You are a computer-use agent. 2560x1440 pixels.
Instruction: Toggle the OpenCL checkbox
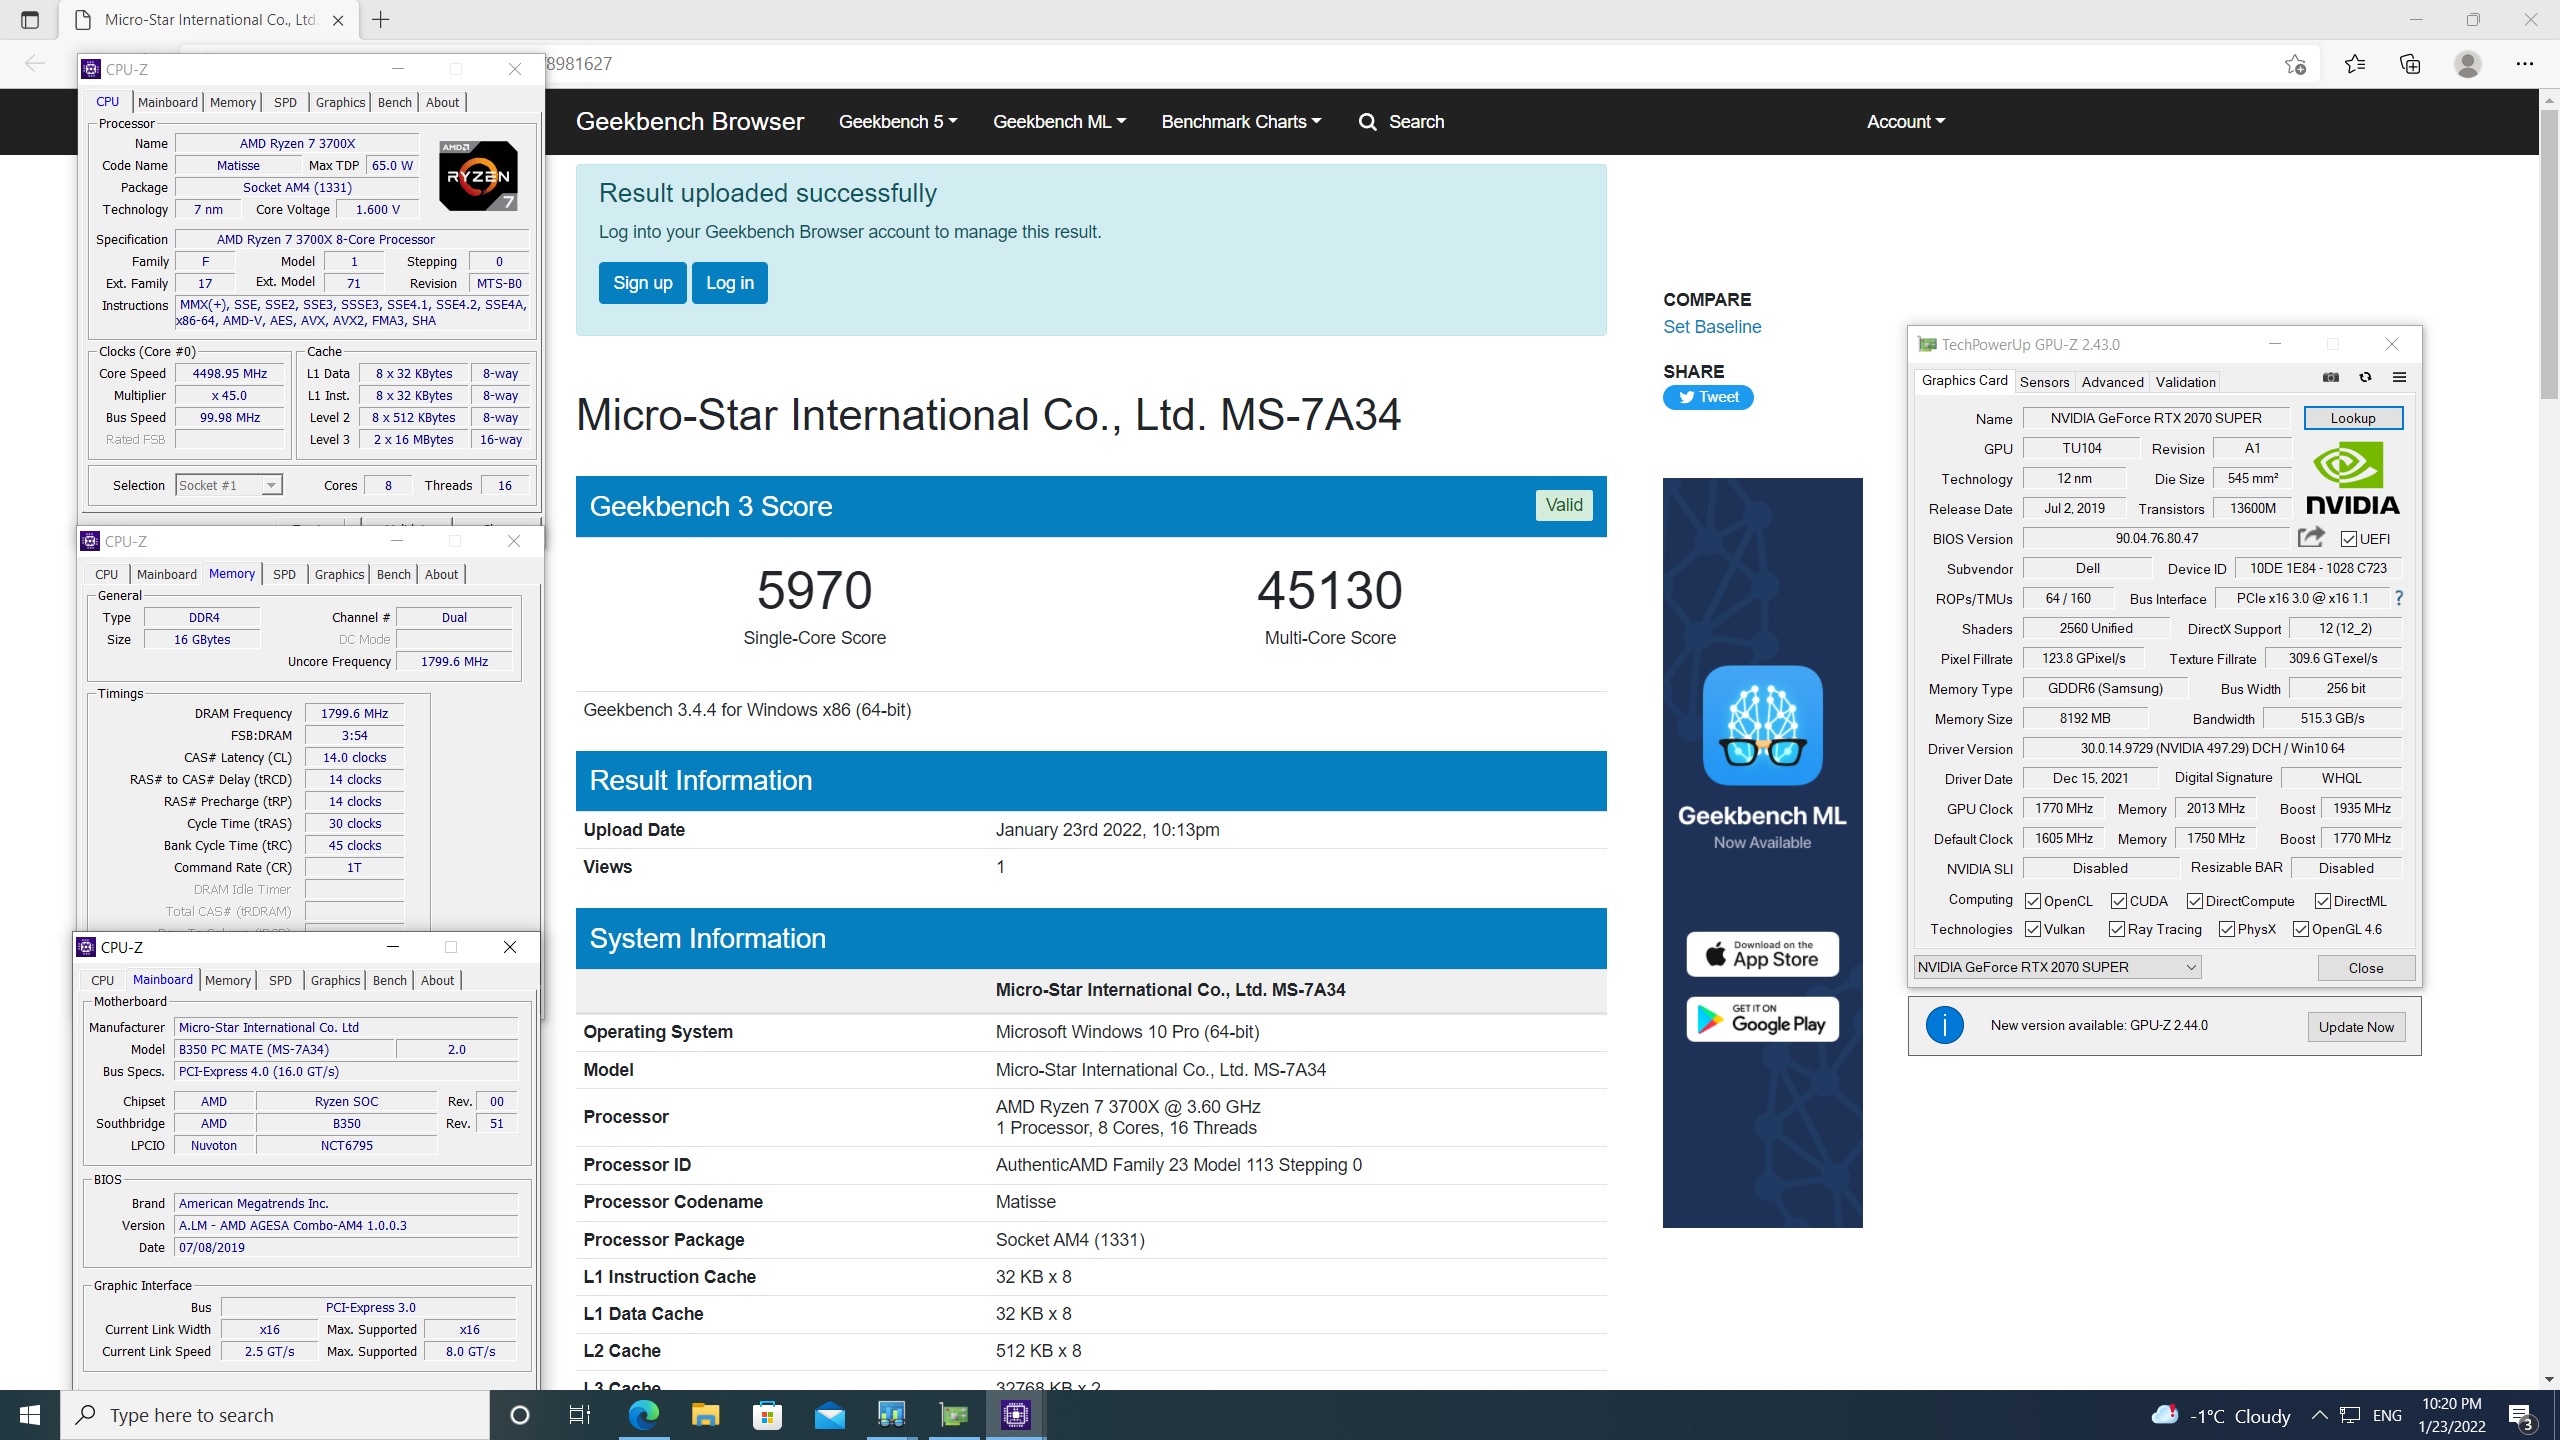tap(2032, 901)
